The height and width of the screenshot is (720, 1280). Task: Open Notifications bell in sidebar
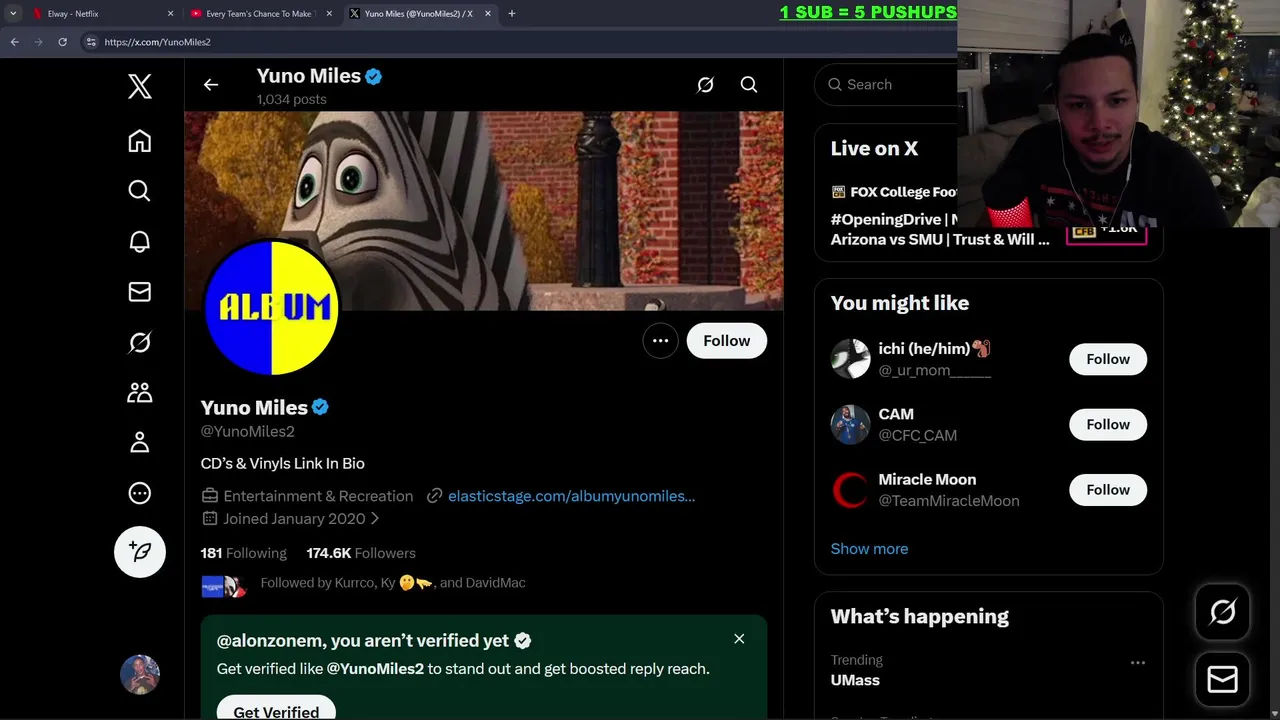(x=140, y=241)
